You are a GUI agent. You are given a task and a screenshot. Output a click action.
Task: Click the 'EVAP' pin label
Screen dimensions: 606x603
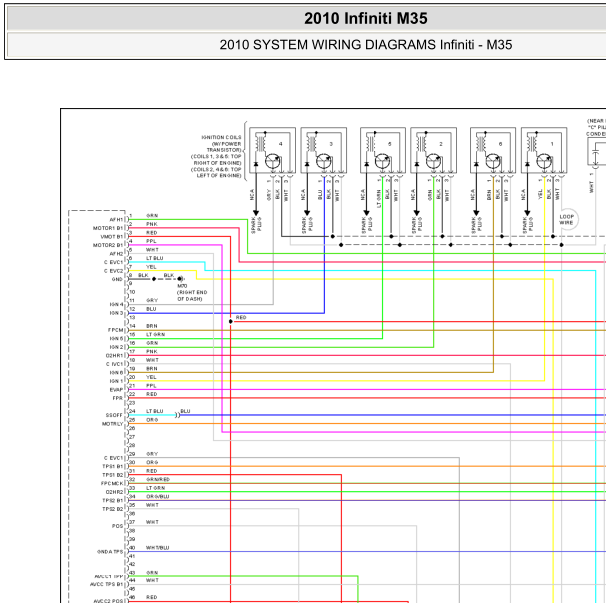pos(116,390)
